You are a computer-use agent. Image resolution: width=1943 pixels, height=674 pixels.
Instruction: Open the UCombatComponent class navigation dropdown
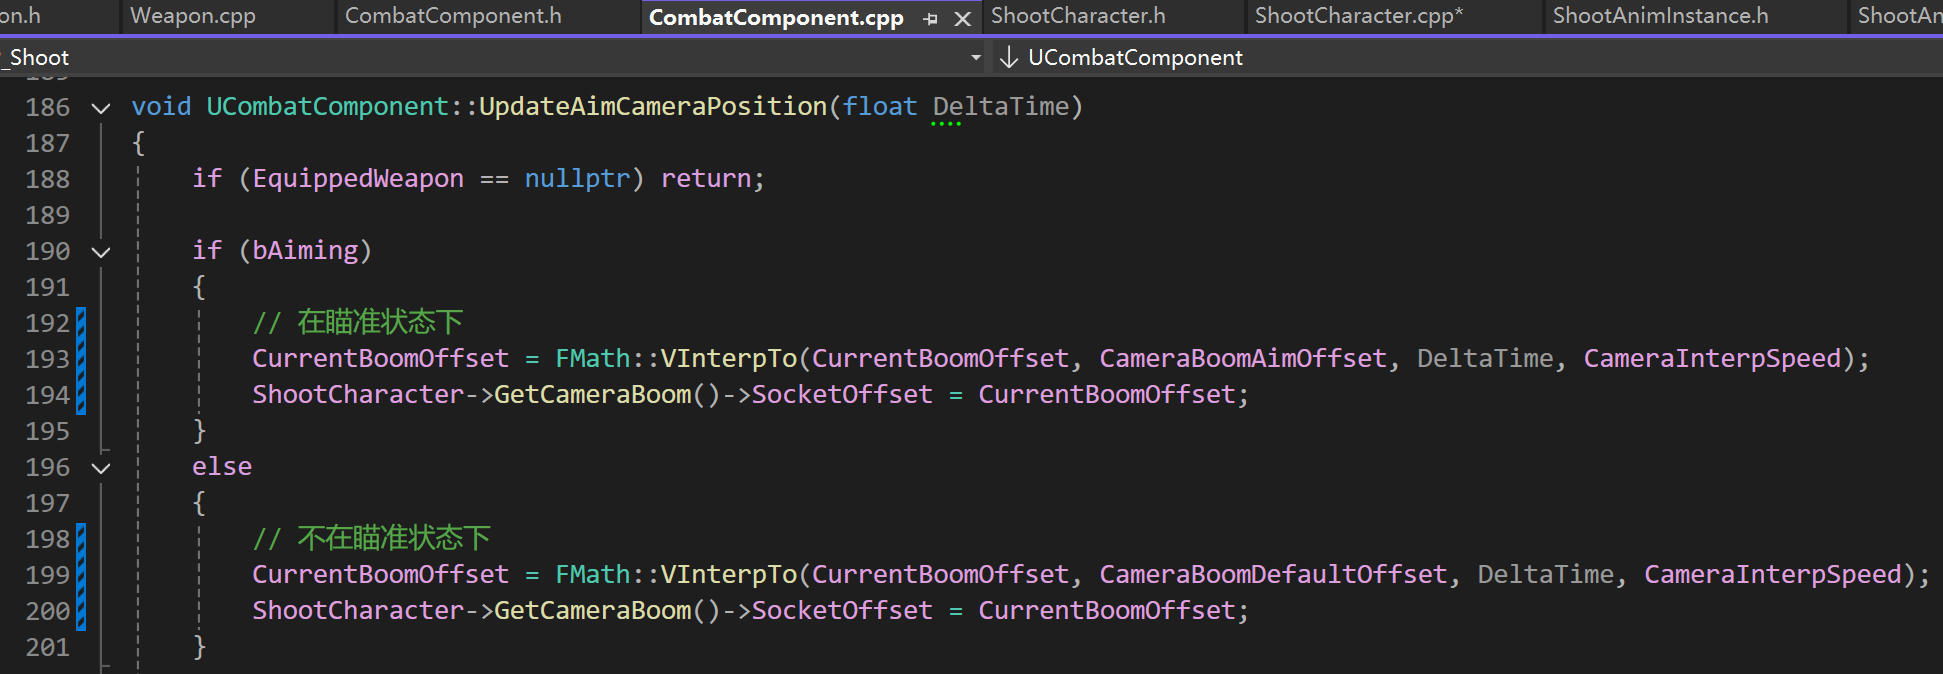click(x=1135, y=58)
